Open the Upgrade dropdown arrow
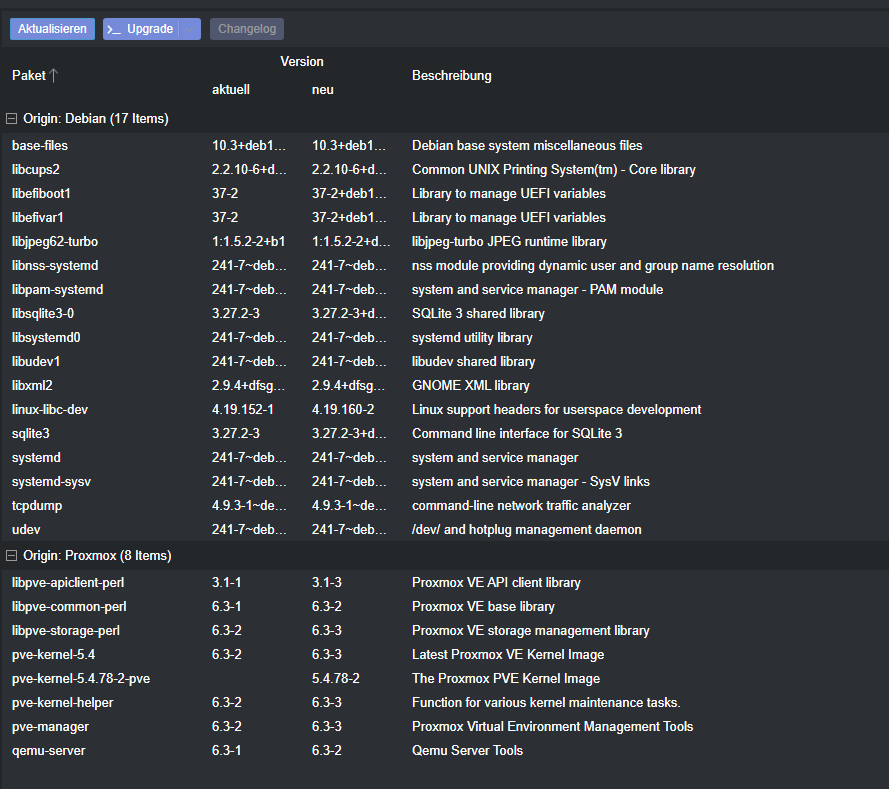Image resolution: width=889 pixels, height=789 pixels. point(189,29)
